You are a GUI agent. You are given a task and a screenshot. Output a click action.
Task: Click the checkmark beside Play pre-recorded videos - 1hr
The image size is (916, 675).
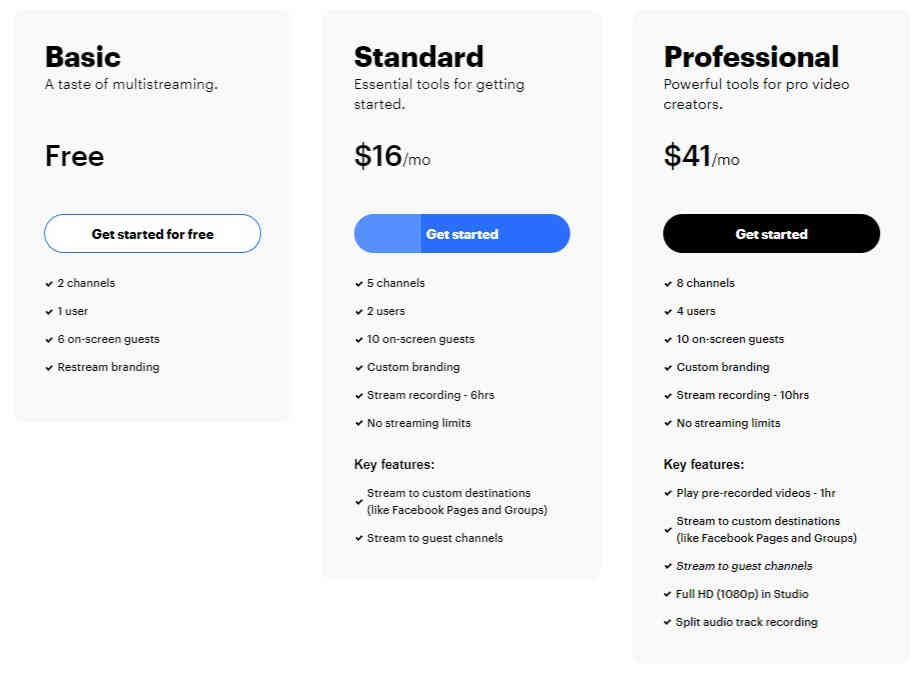(x=668, y=494)
